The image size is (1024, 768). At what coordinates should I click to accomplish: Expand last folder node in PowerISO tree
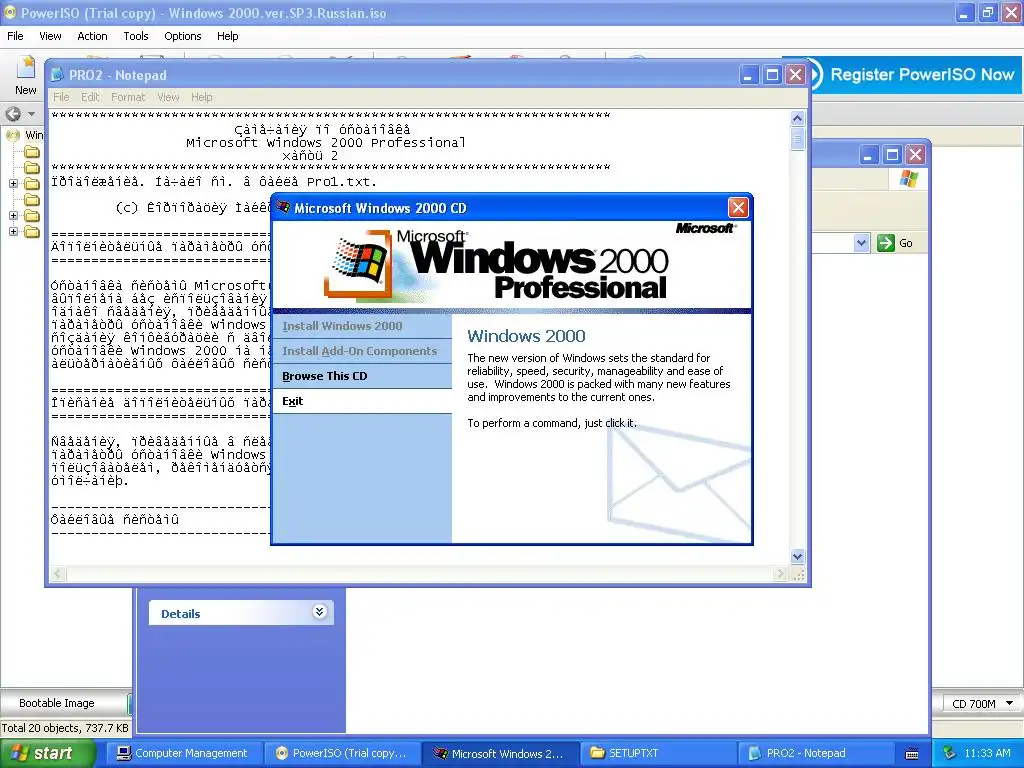pyautogui.click(x=13, y=231)
